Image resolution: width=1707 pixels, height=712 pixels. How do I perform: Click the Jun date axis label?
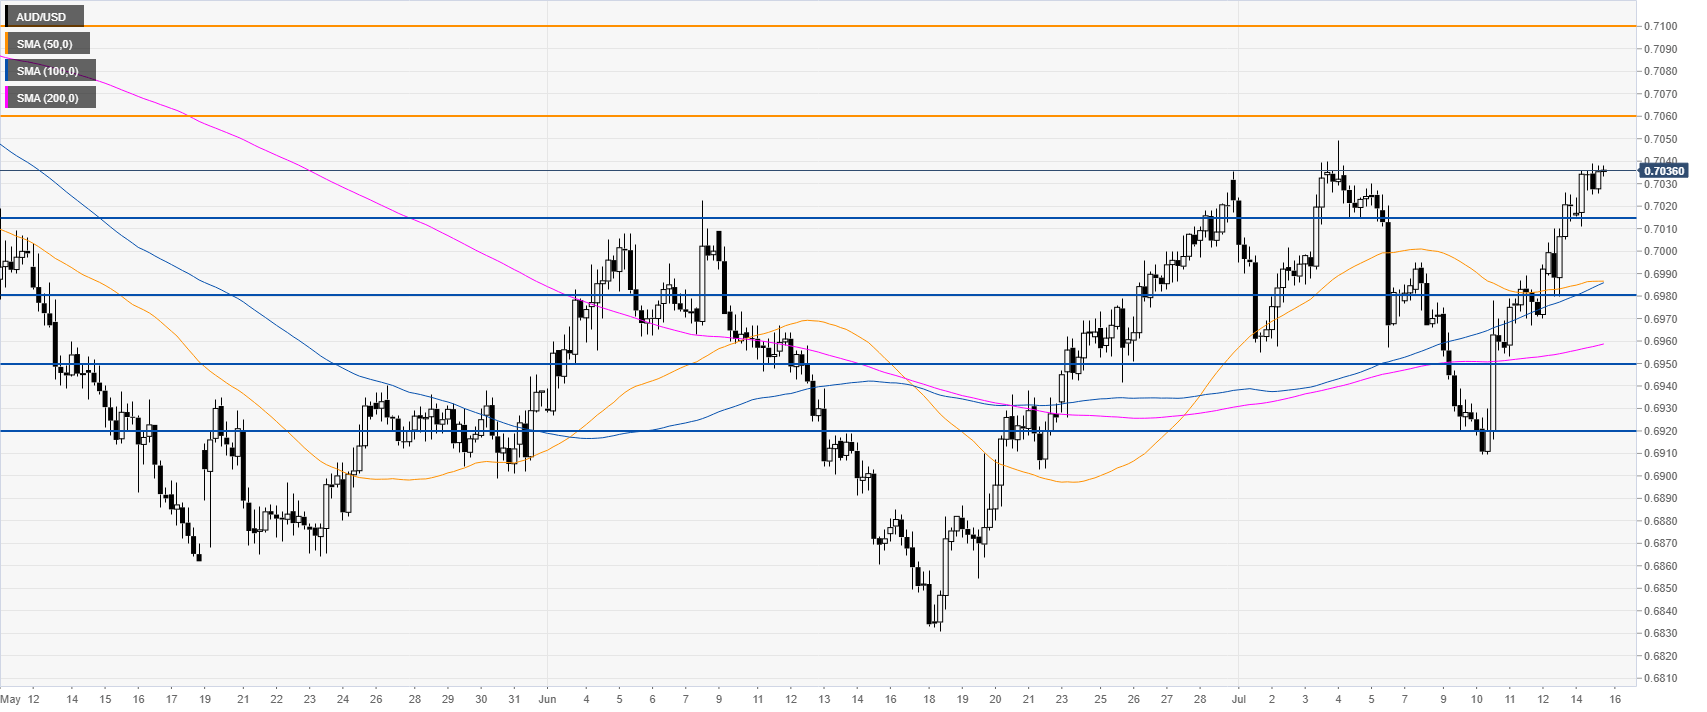(x=546, y=699)
